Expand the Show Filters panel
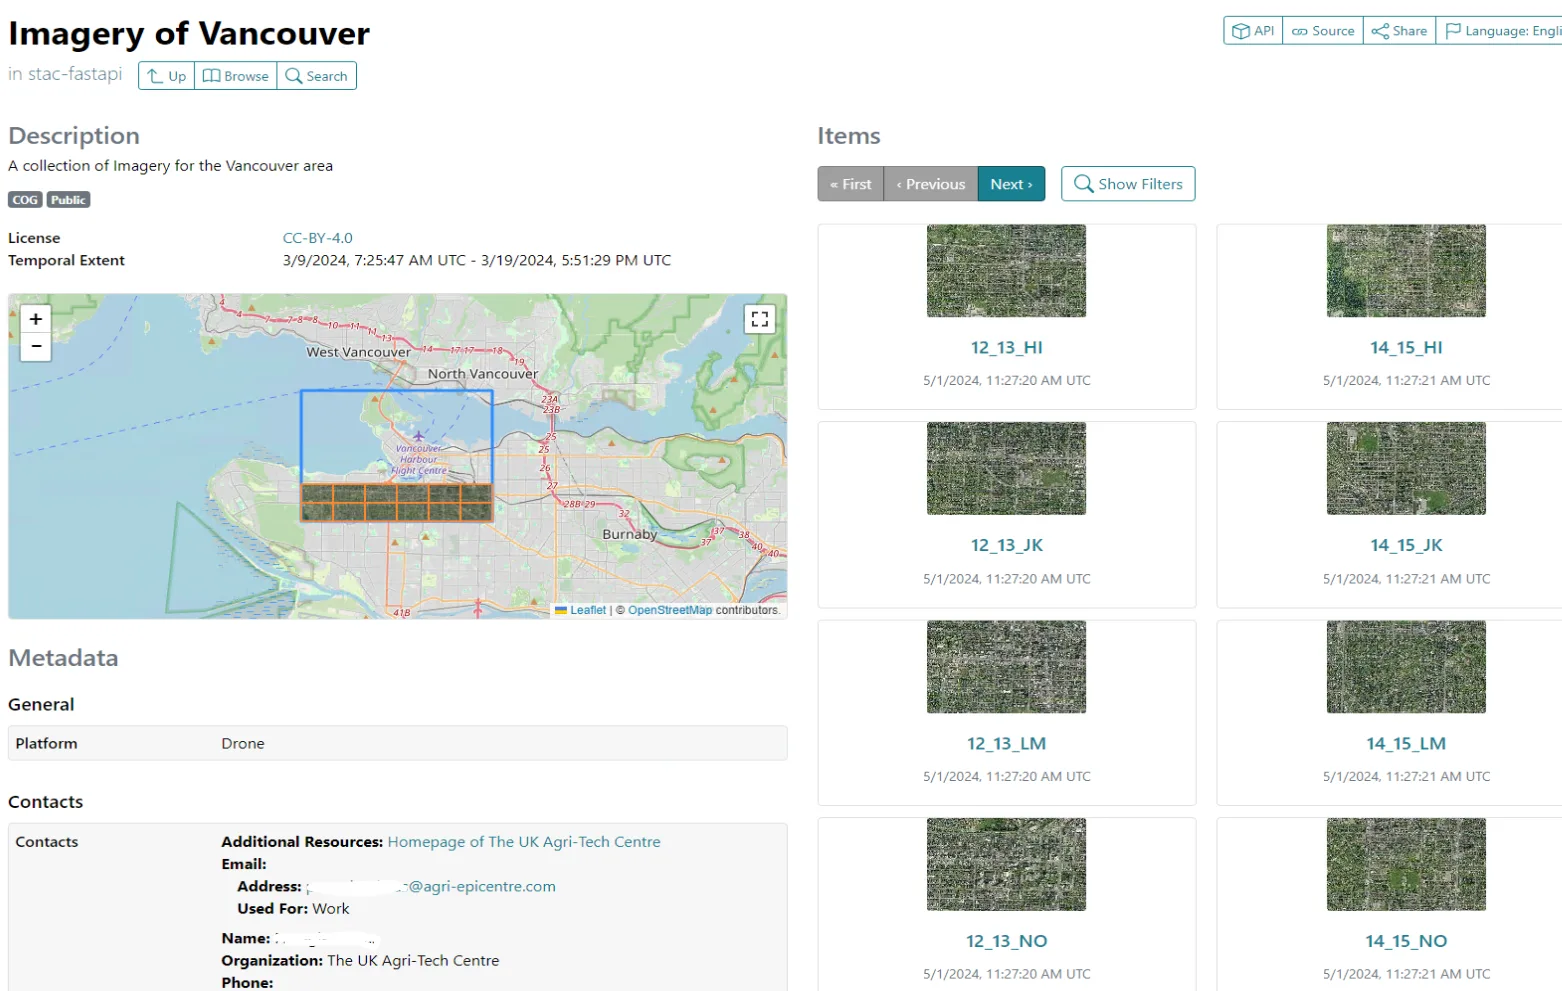This screenshot has height=991, width=1562. point(1128,184)
